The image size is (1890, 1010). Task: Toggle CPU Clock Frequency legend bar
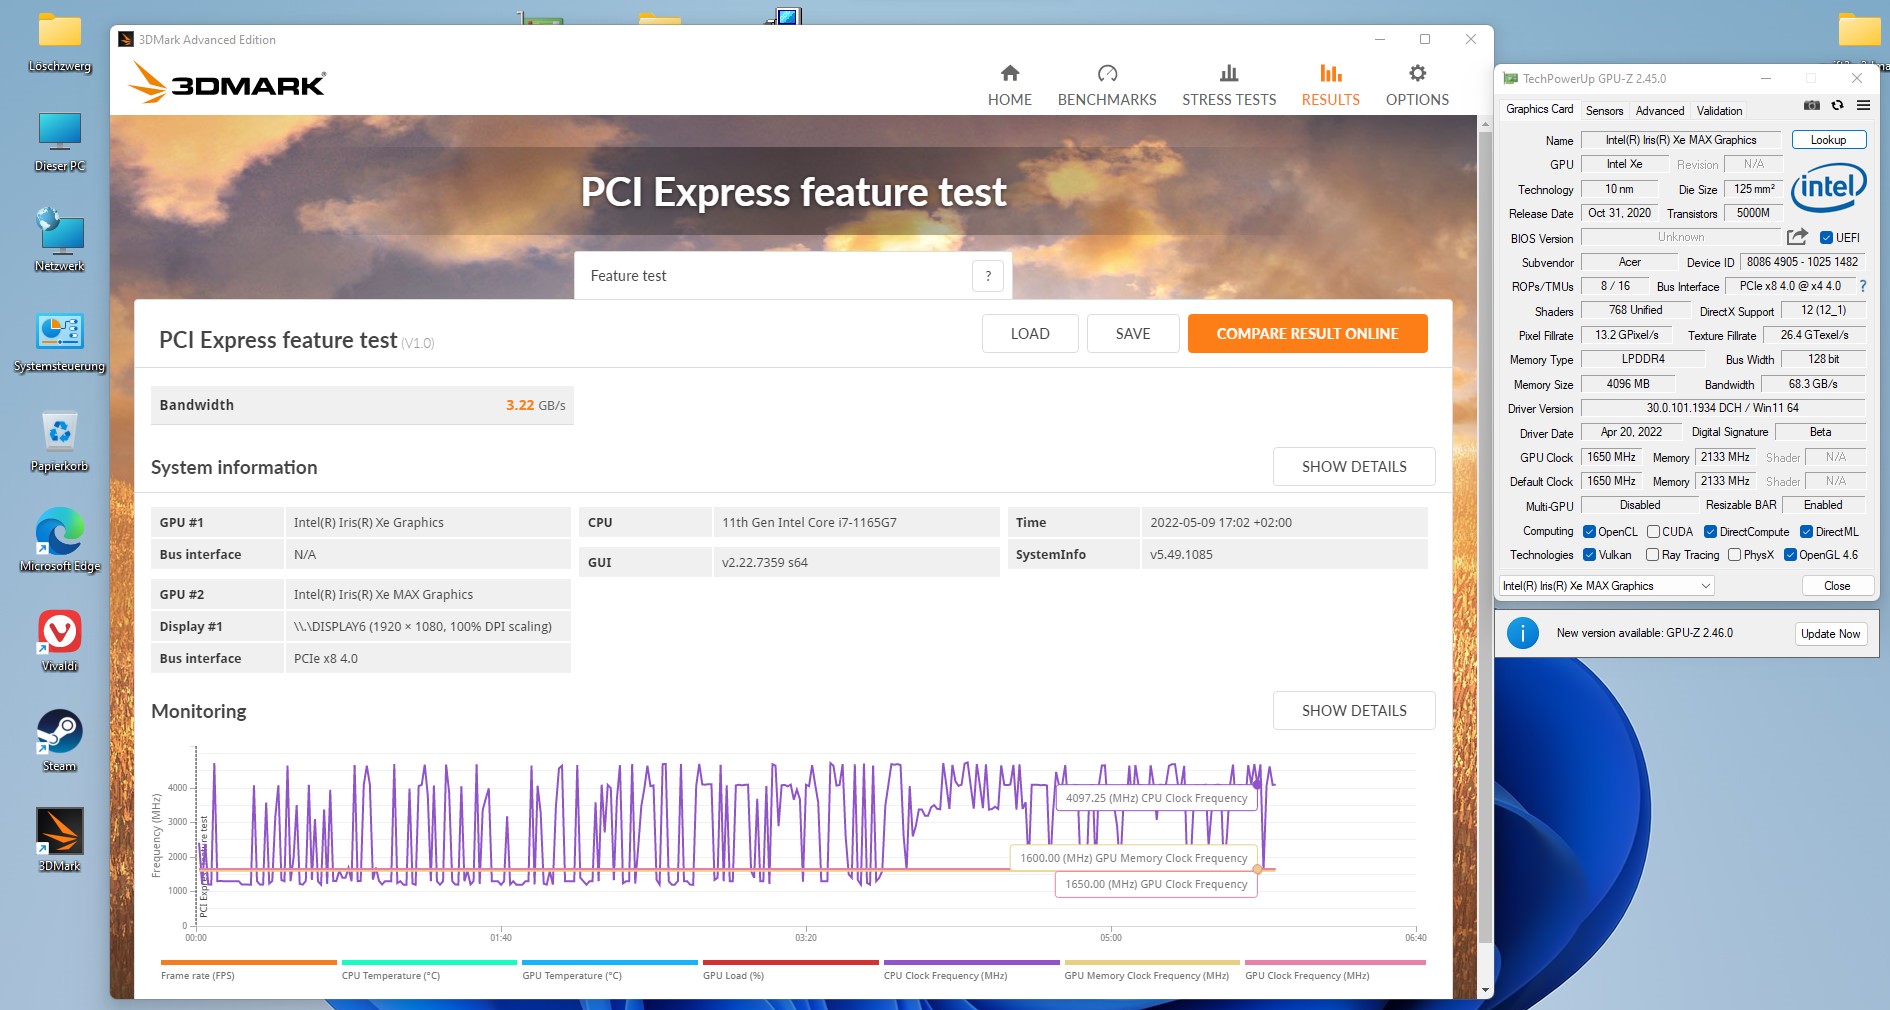click(x=971, y=963)
